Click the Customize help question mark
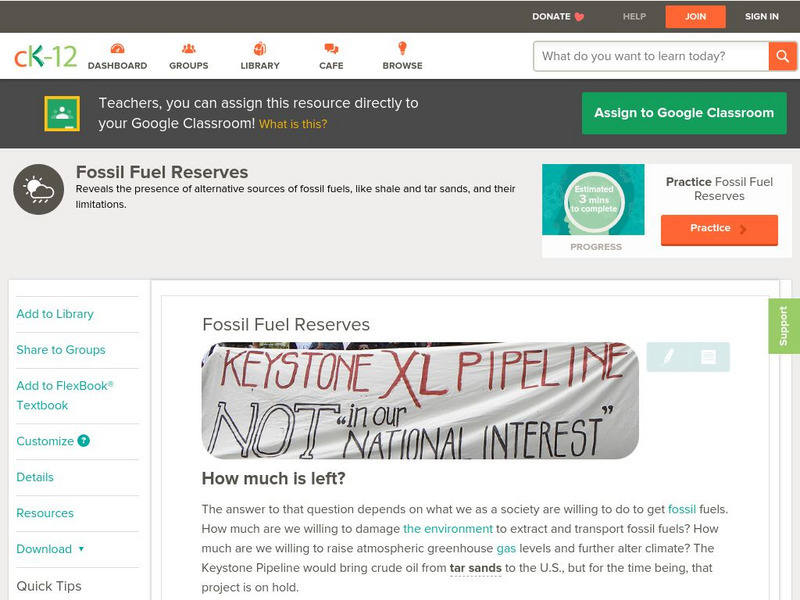 84,441
